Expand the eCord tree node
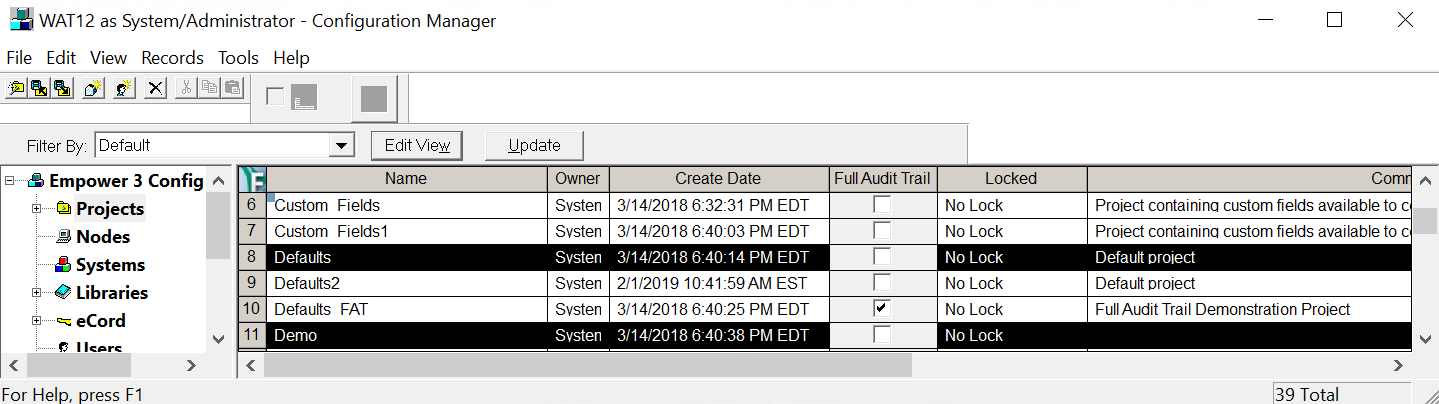1439x404 pixels. click(x=37, y=321)
